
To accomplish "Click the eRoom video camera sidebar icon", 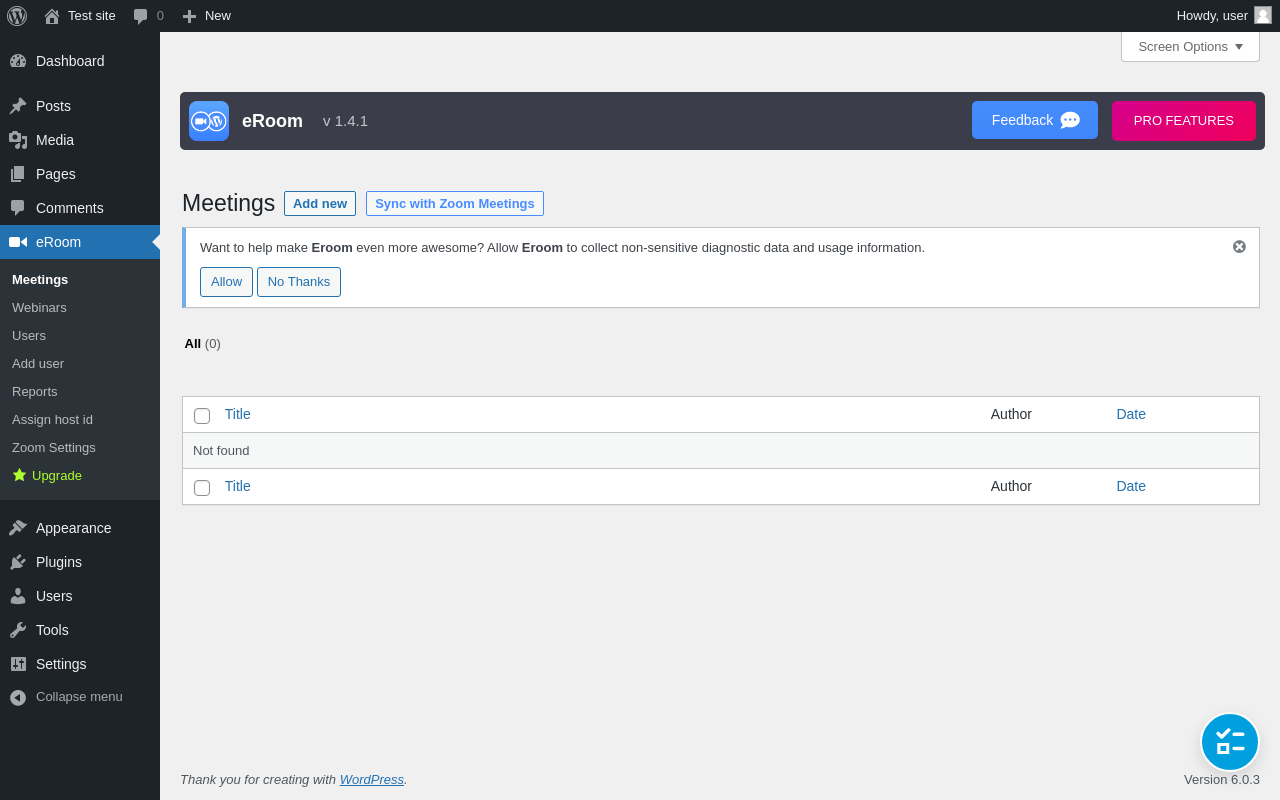I will 18,242.
